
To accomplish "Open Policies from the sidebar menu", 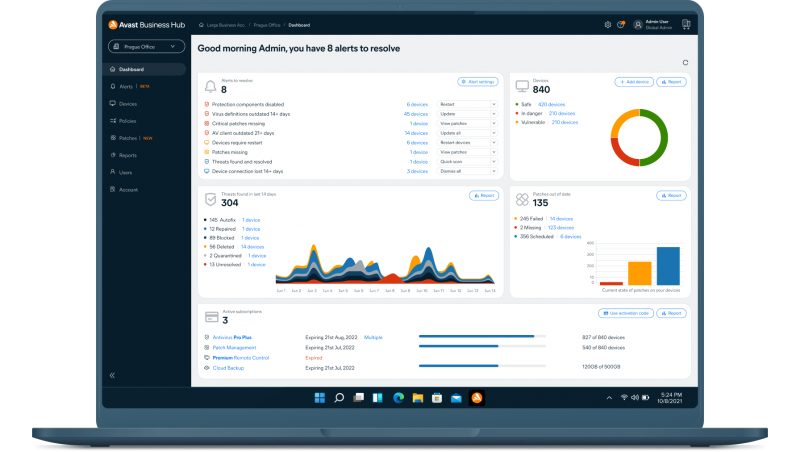I will tap(127, 121).
